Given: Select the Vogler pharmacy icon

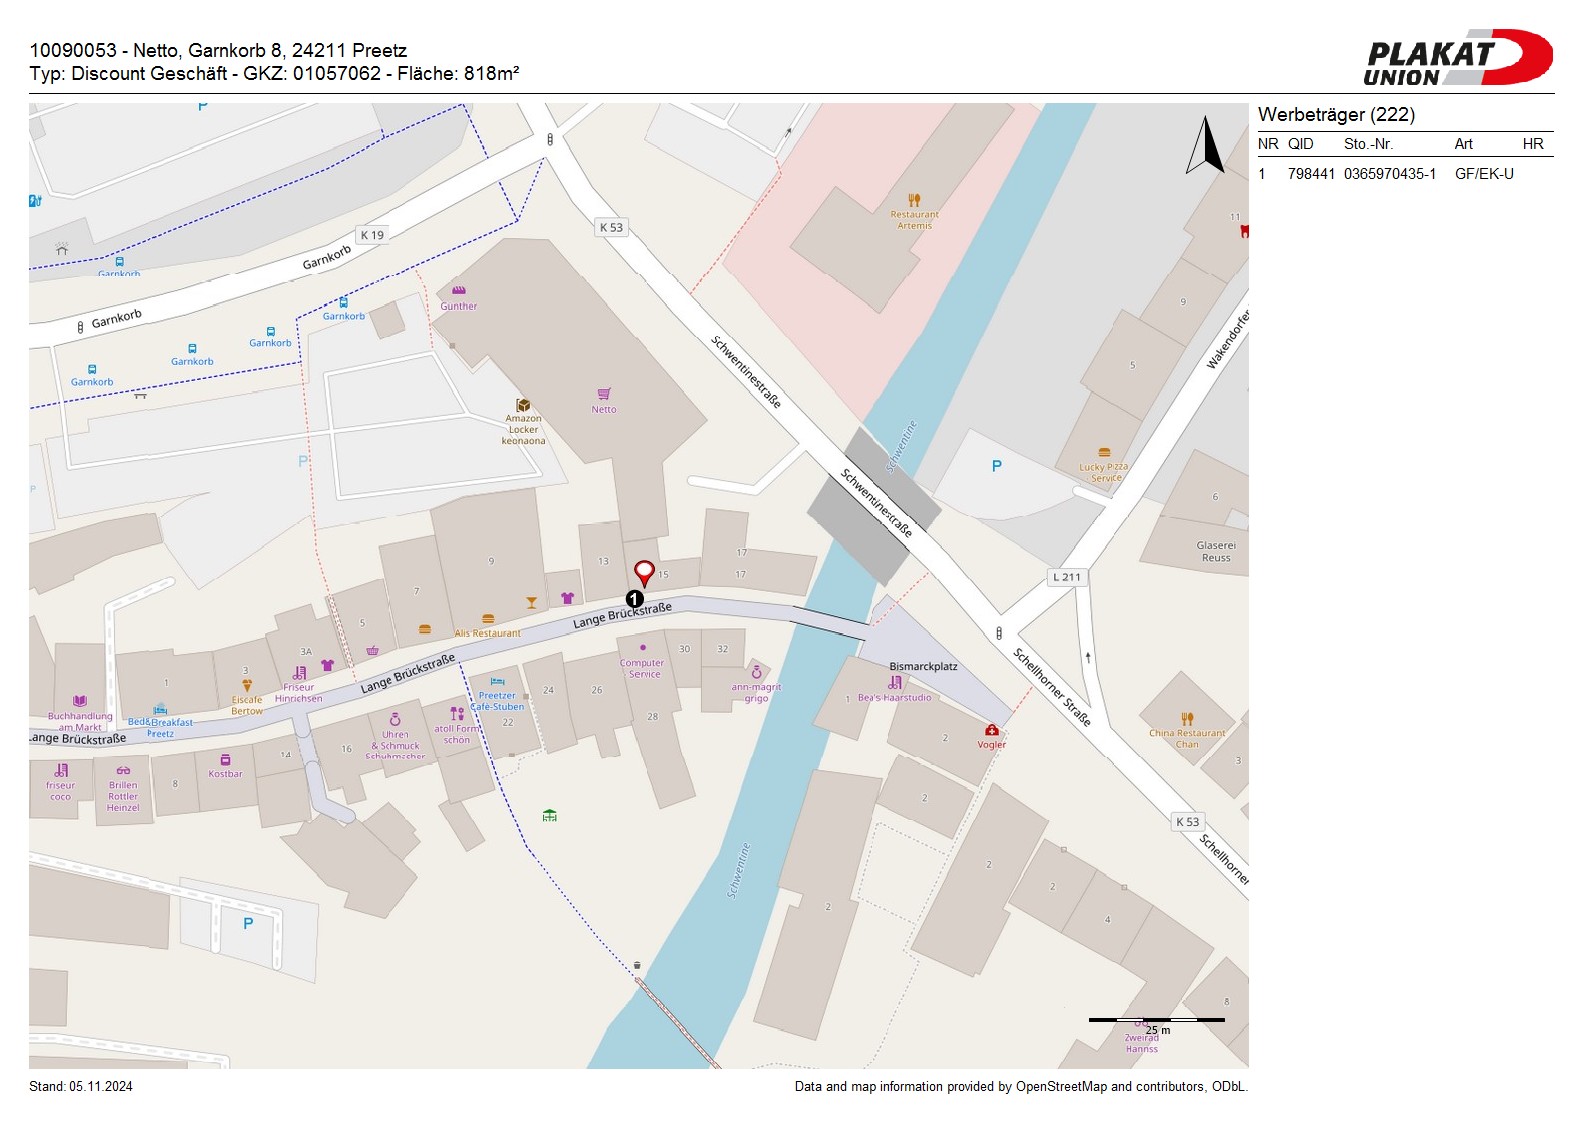Looking at the screenshot, I should click(991, 730).
